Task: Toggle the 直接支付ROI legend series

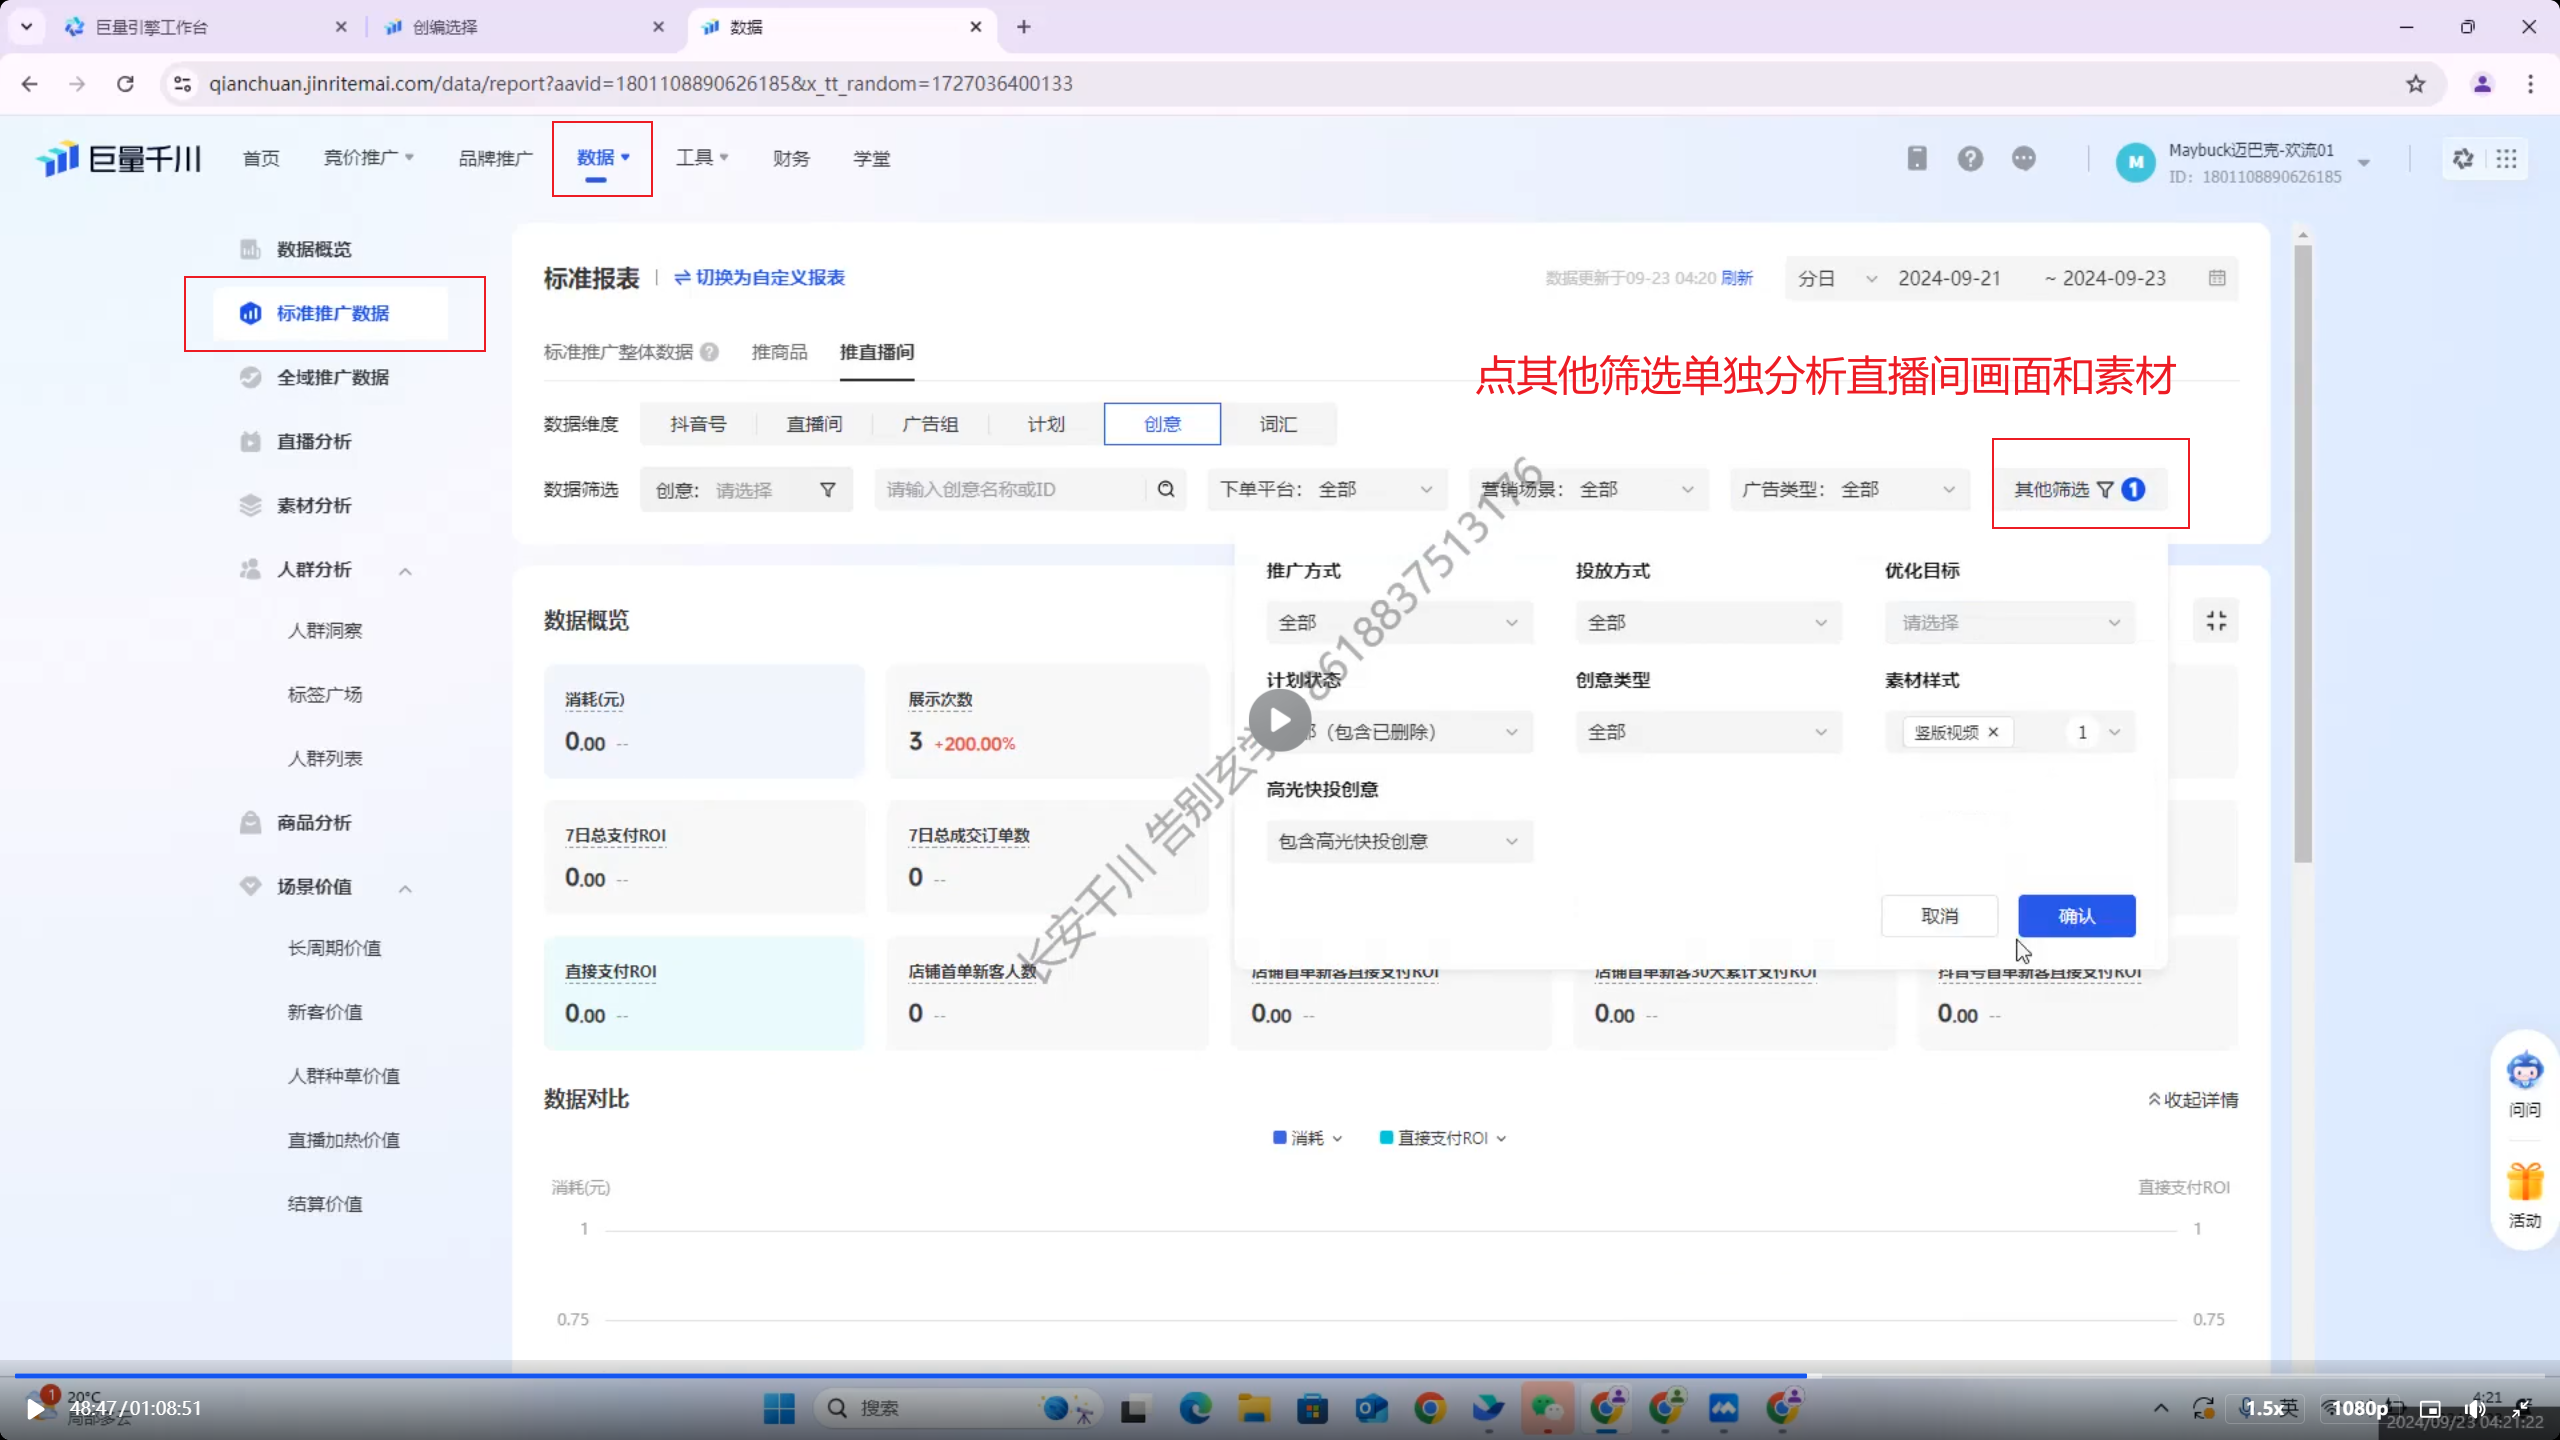Action: [1441, 1138]
